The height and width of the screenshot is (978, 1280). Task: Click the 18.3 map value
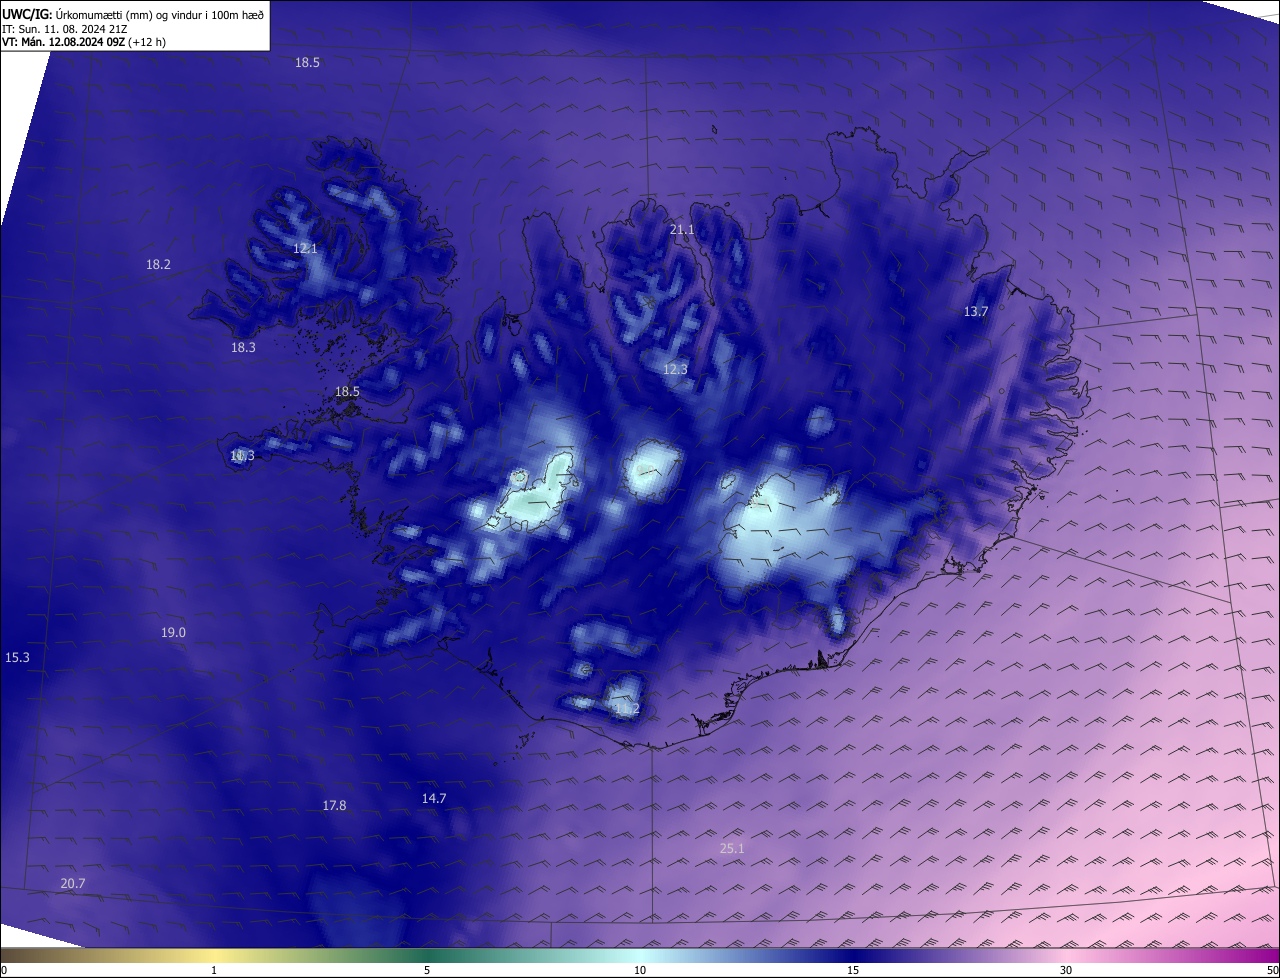[x=243, y=348]
